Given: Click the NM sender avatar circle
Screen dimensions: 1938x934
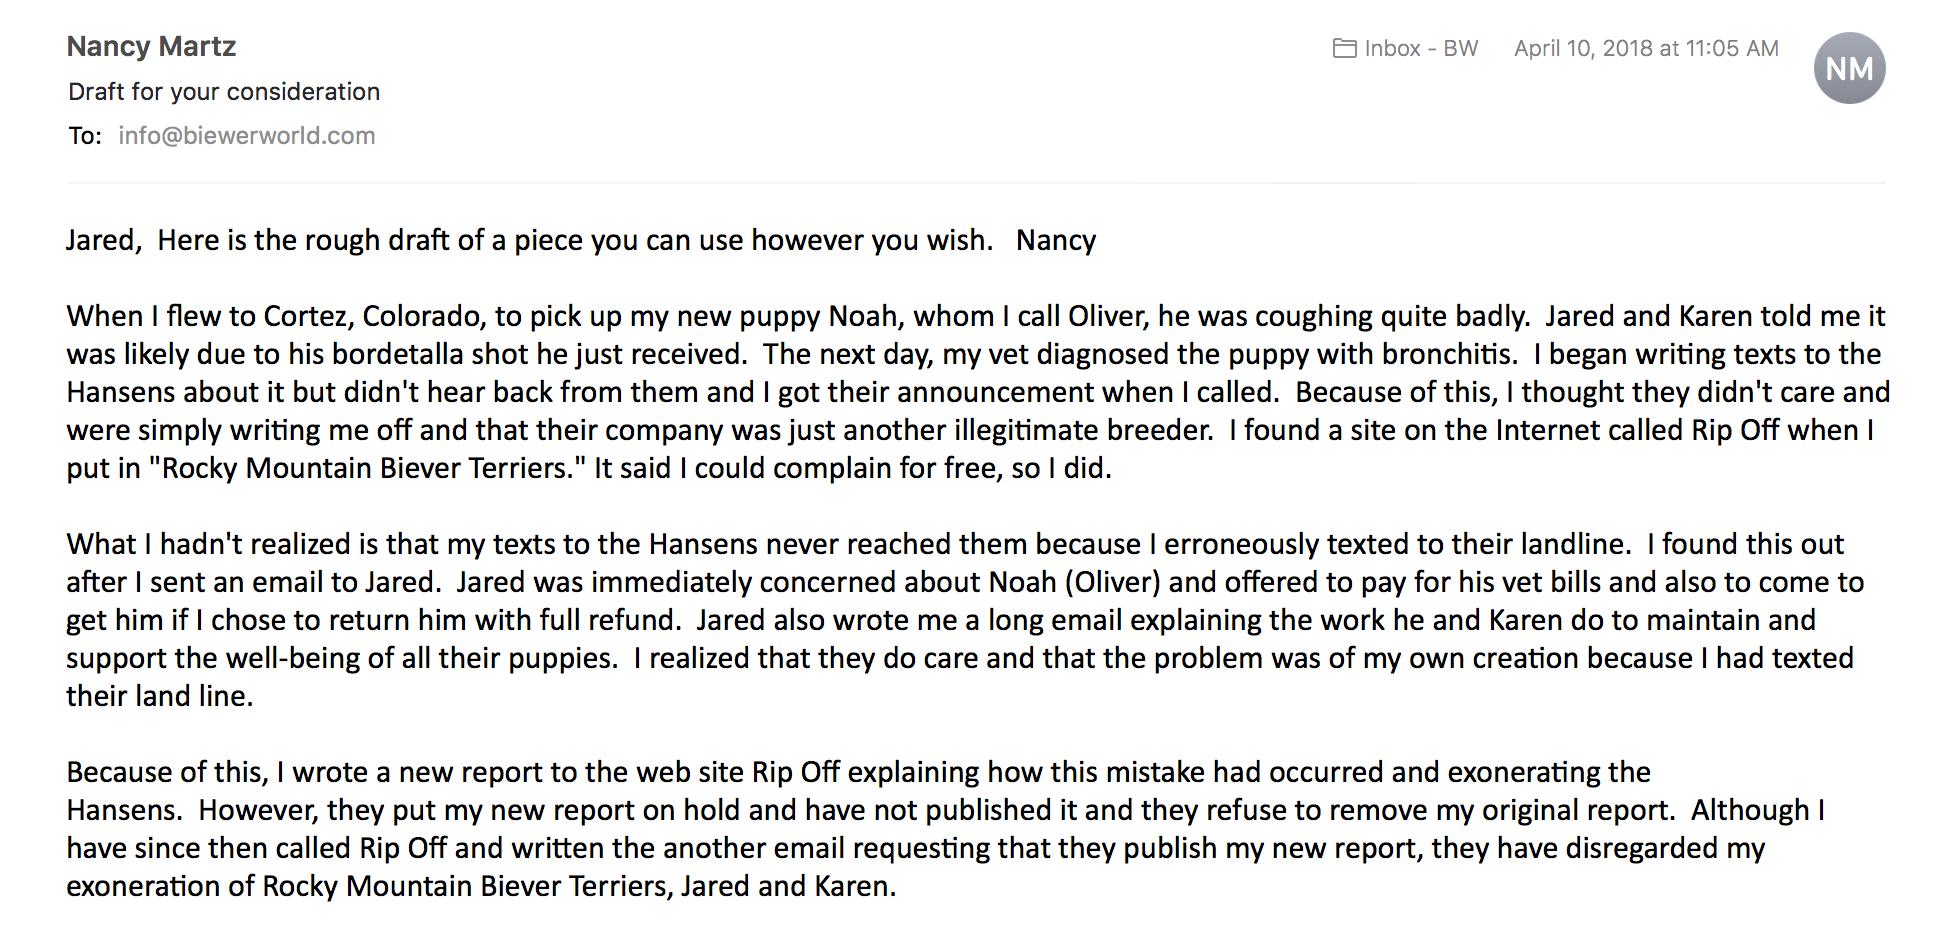Looking at the screenshot, I should coord(1849,68).
